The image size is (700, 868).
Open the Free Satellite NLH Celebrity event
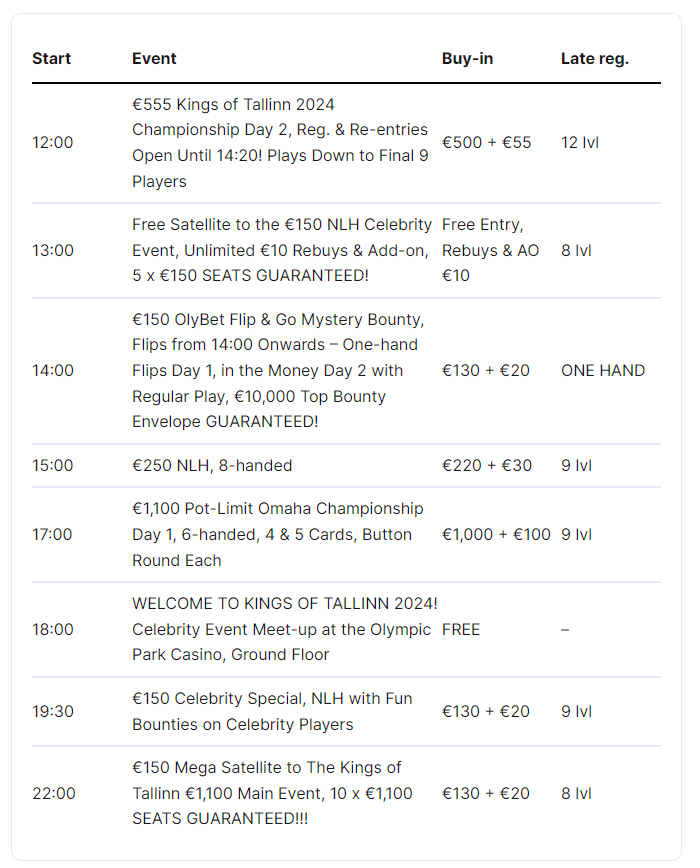pos(281,250)
